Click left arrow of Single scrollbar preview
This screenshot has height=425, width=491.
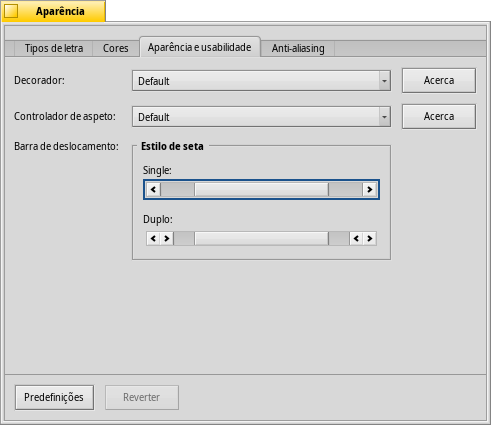coord(153,190)
